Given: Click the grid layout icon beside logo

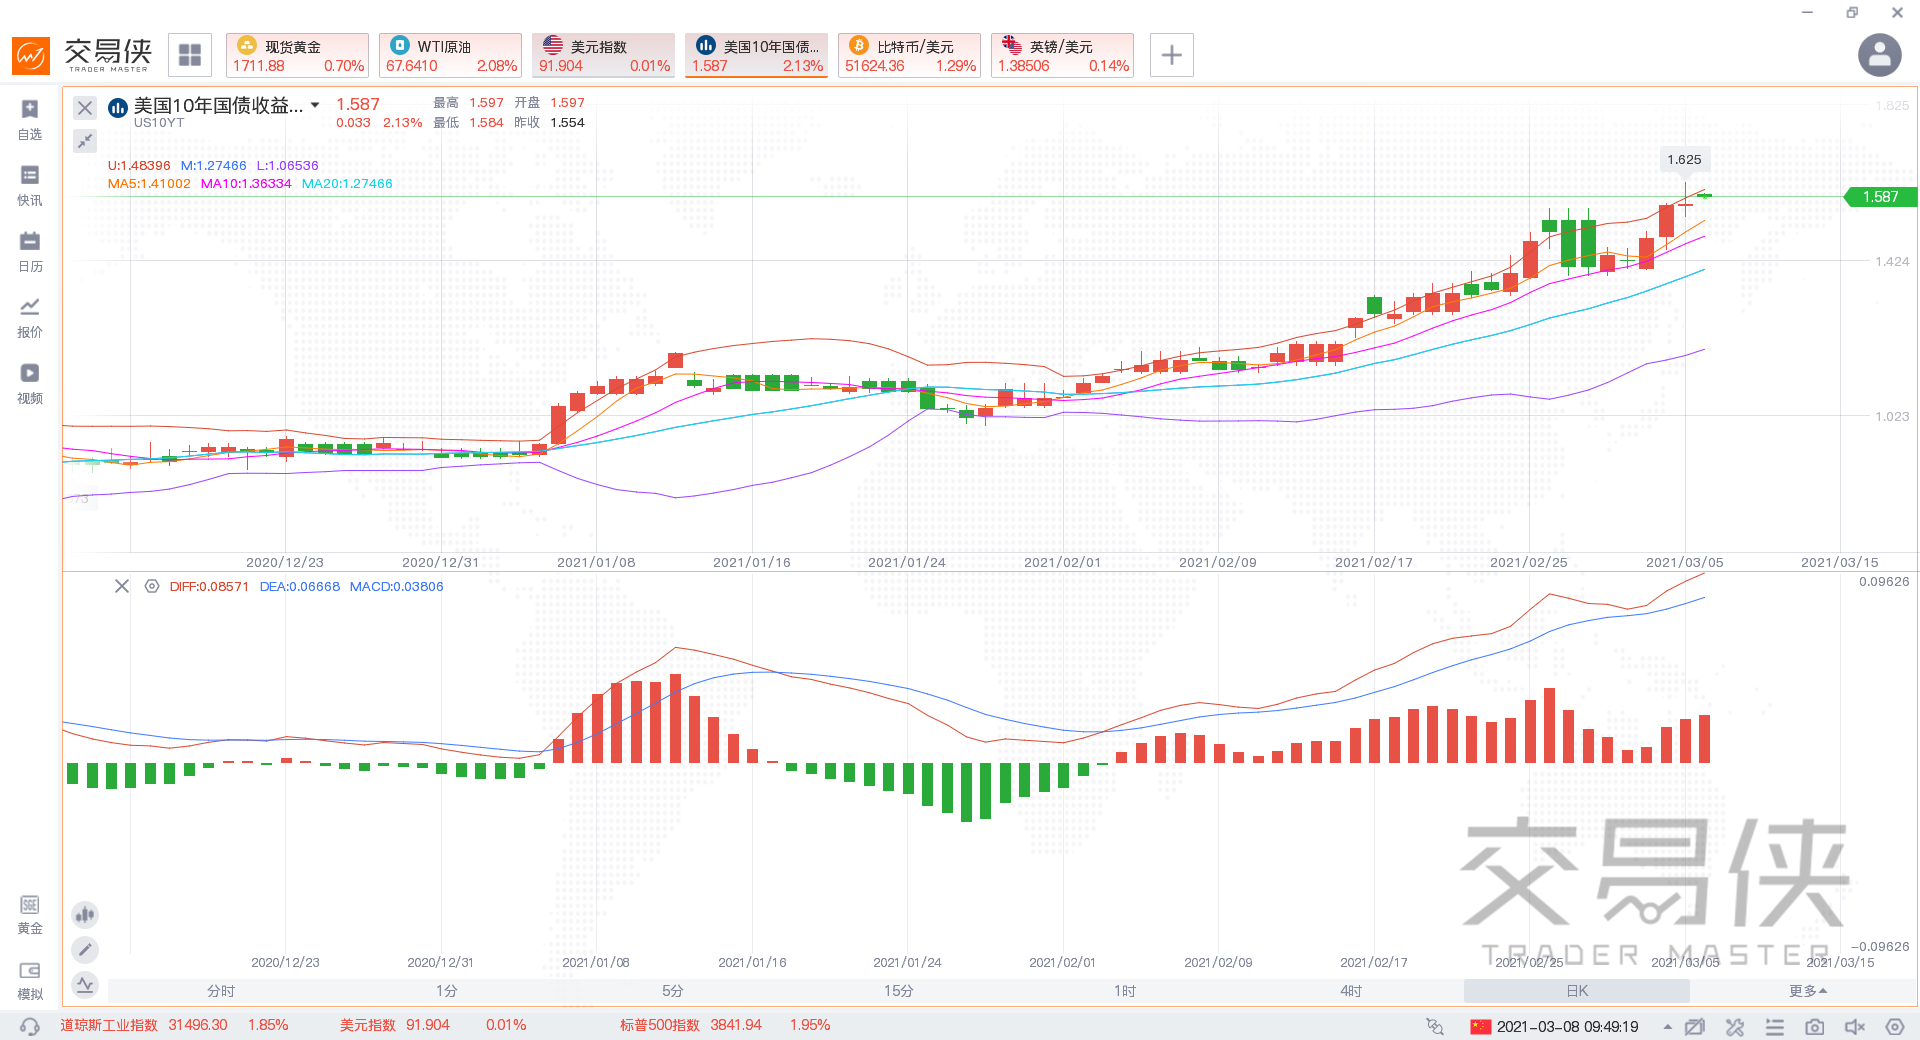Looking at the screenshot, I should pyautogui.click(x=190, y=55).
